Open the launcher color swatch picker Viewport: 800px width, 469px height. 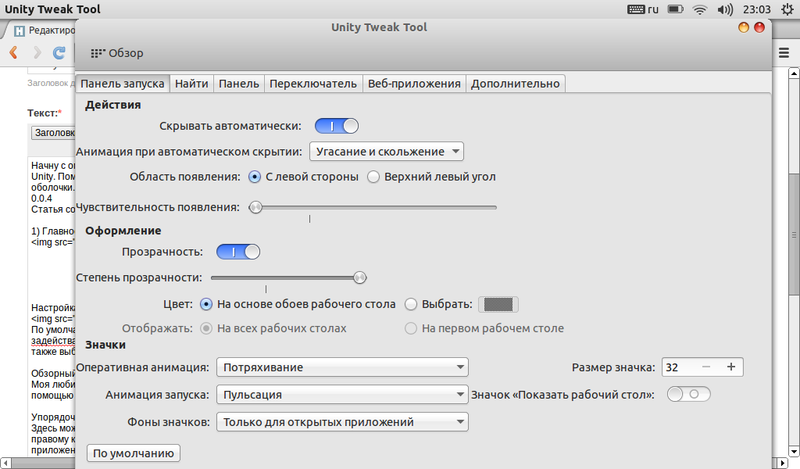[498, 304]
